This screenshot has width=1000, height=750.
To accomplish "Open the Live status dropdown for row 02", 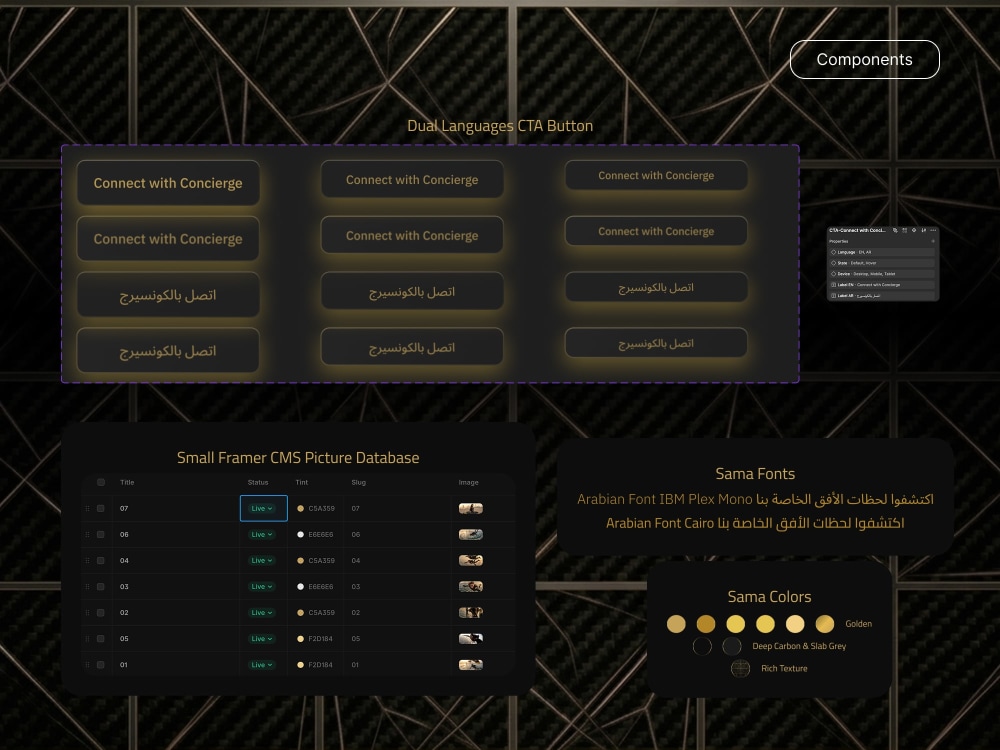I will click(x=261, y=612).
